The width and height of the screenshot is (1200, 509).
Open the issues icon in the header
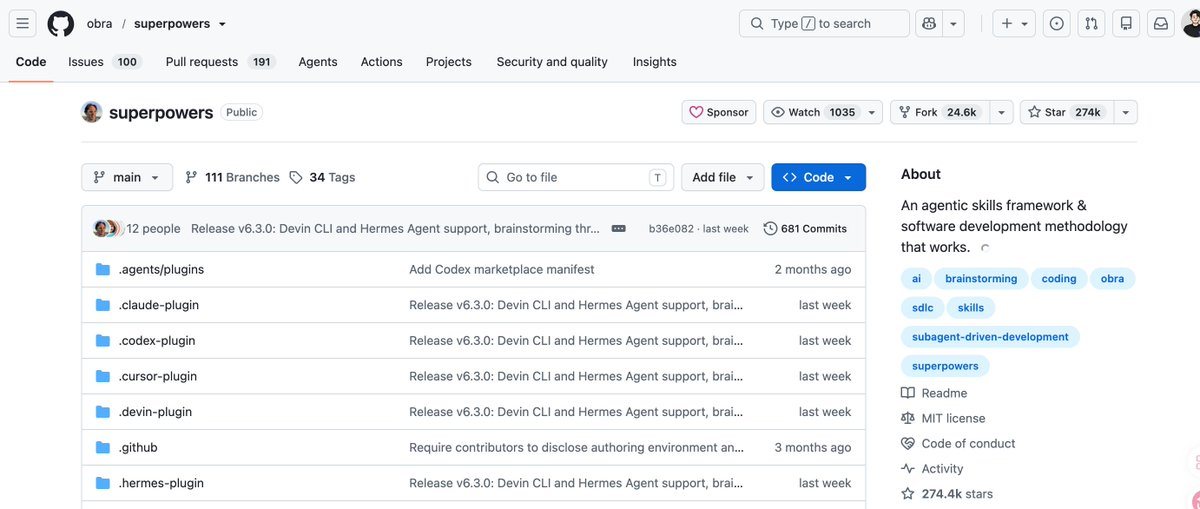click(x=1057, y=23)
